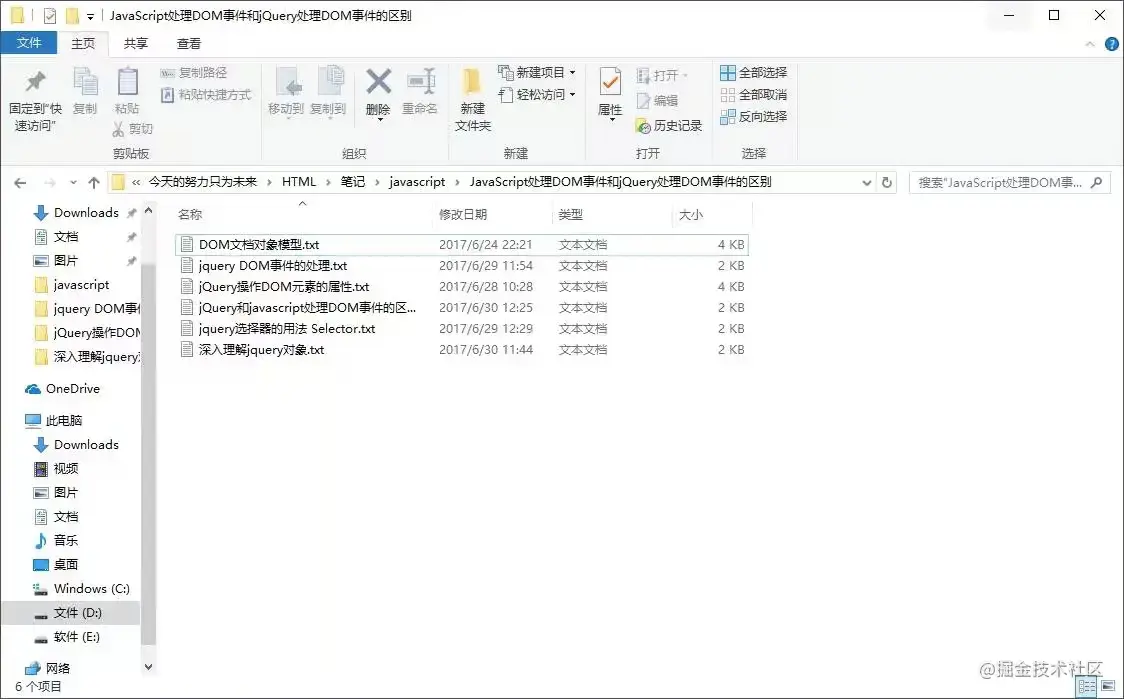The height and width of the screenshot is (699, 1124).
Task: Open pinned 图片 in Quick access
Action: click(x=66, y=261)
